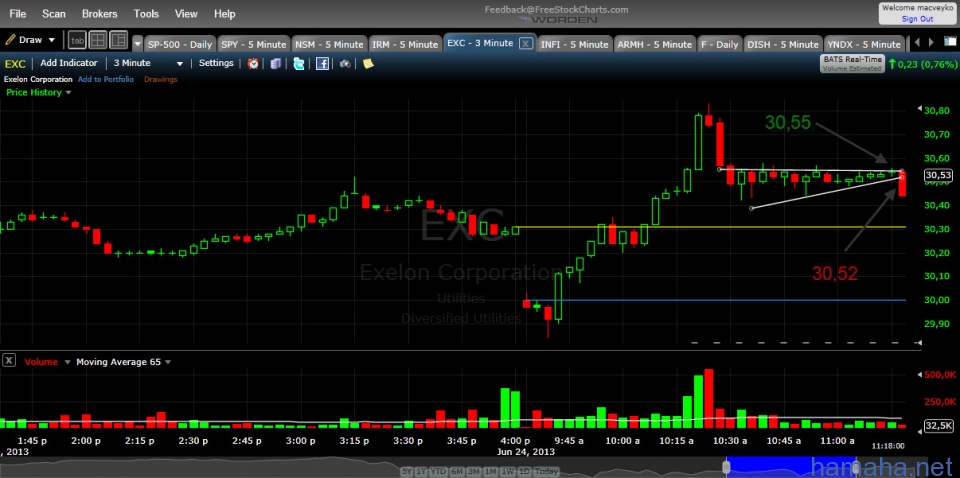Screen dimensions: 960x478
Task: Click the Add to Portfolio link
Action: [106, 80]
